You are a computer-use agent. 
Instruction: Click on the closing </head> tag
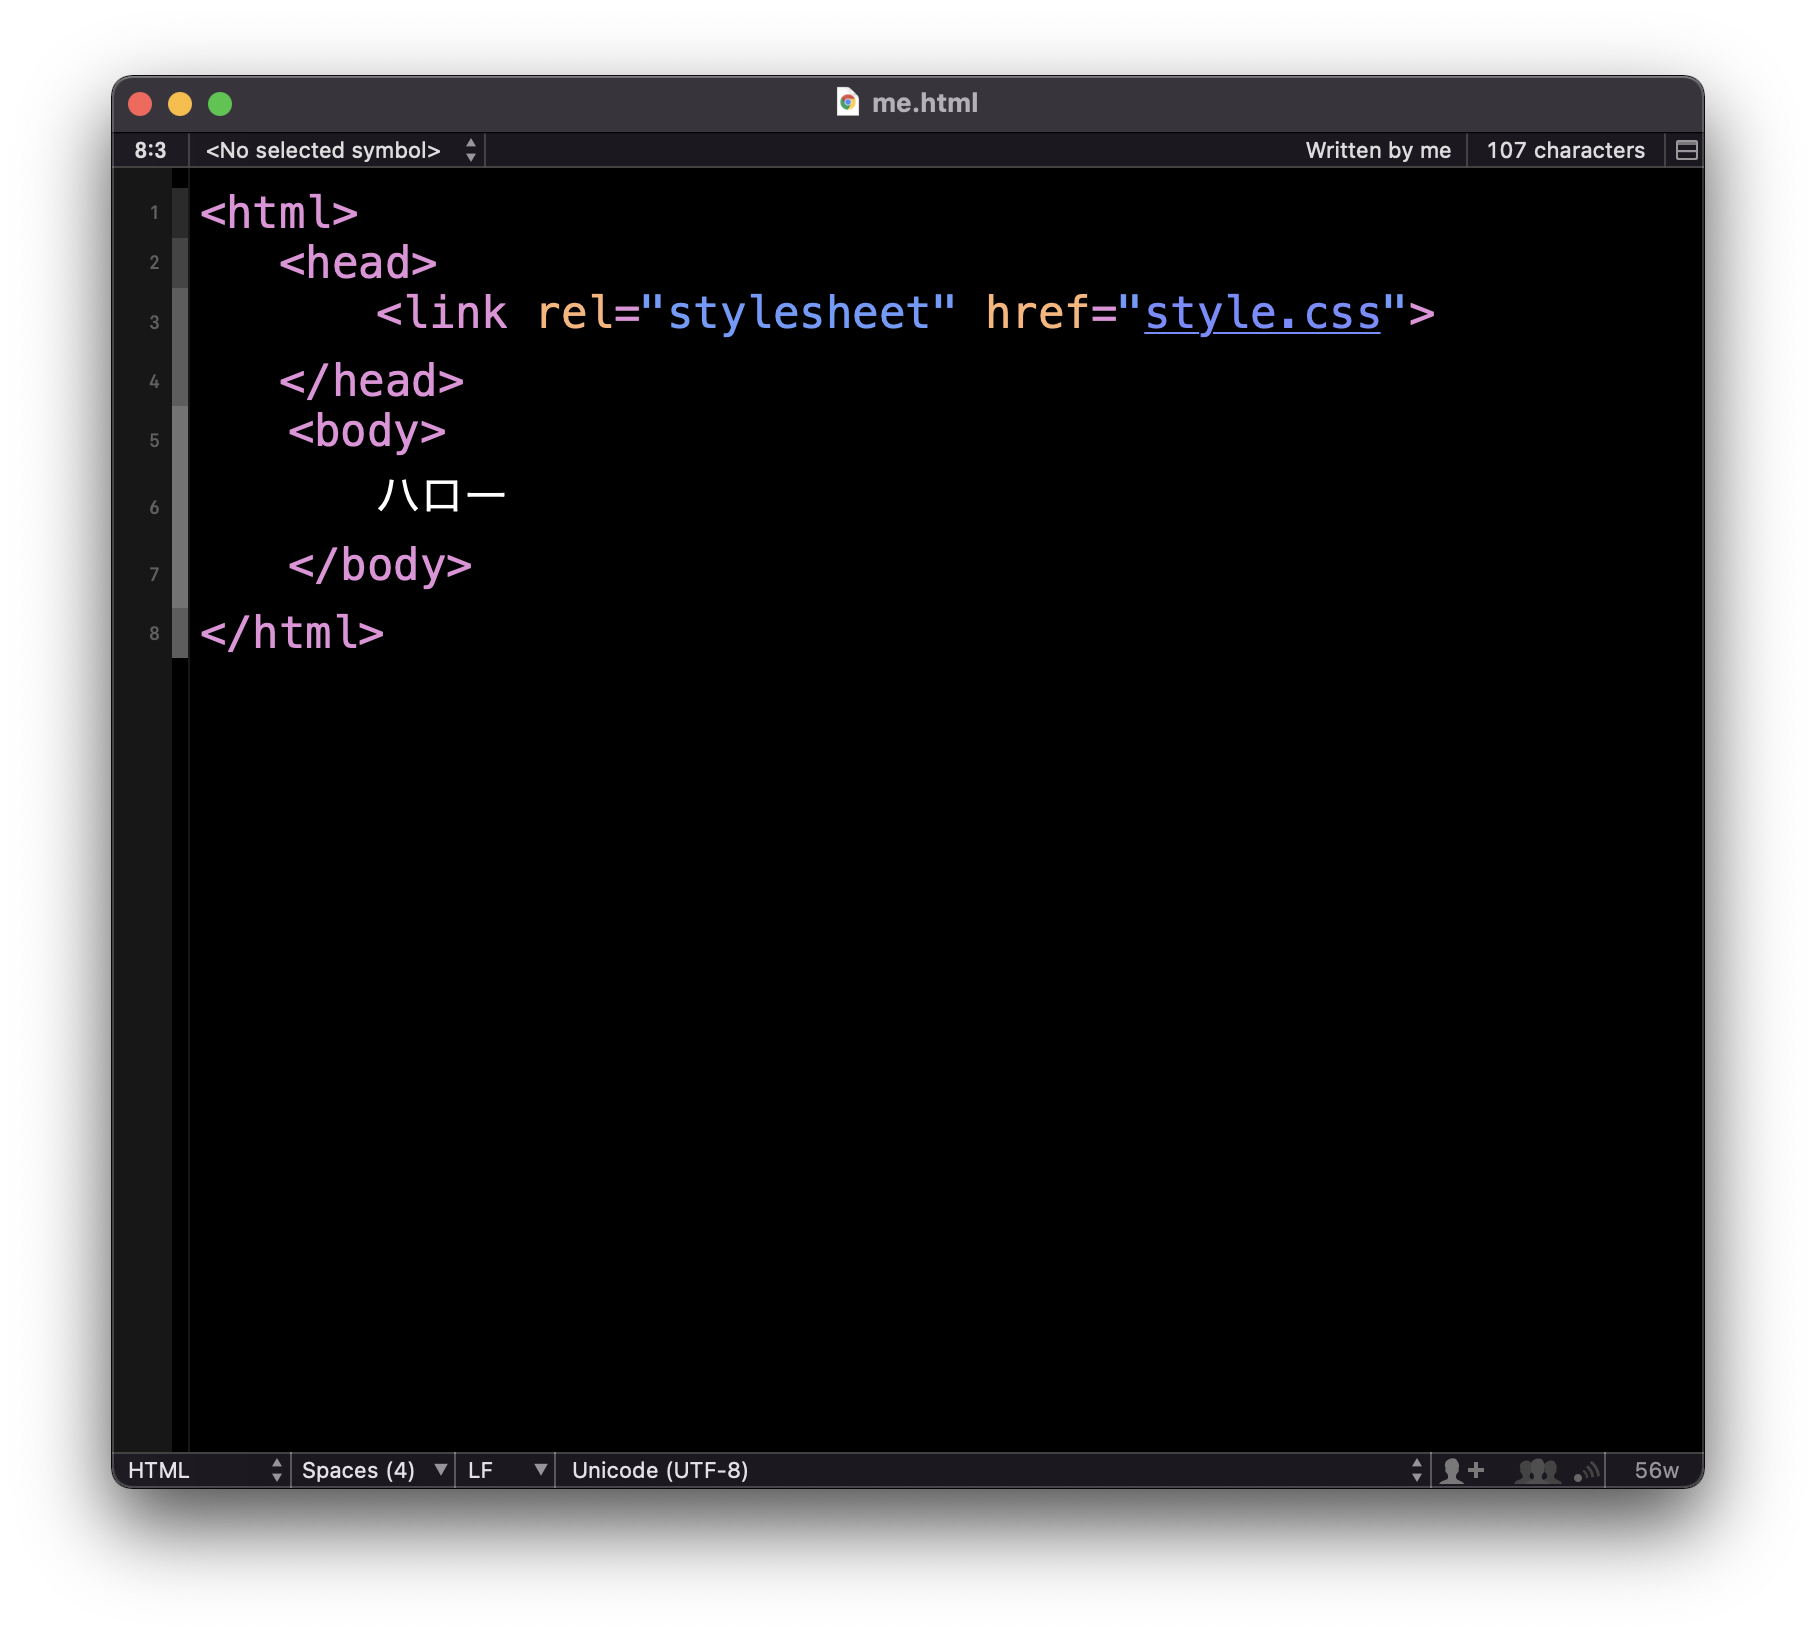pyautogui.click(x=371, y=381)
